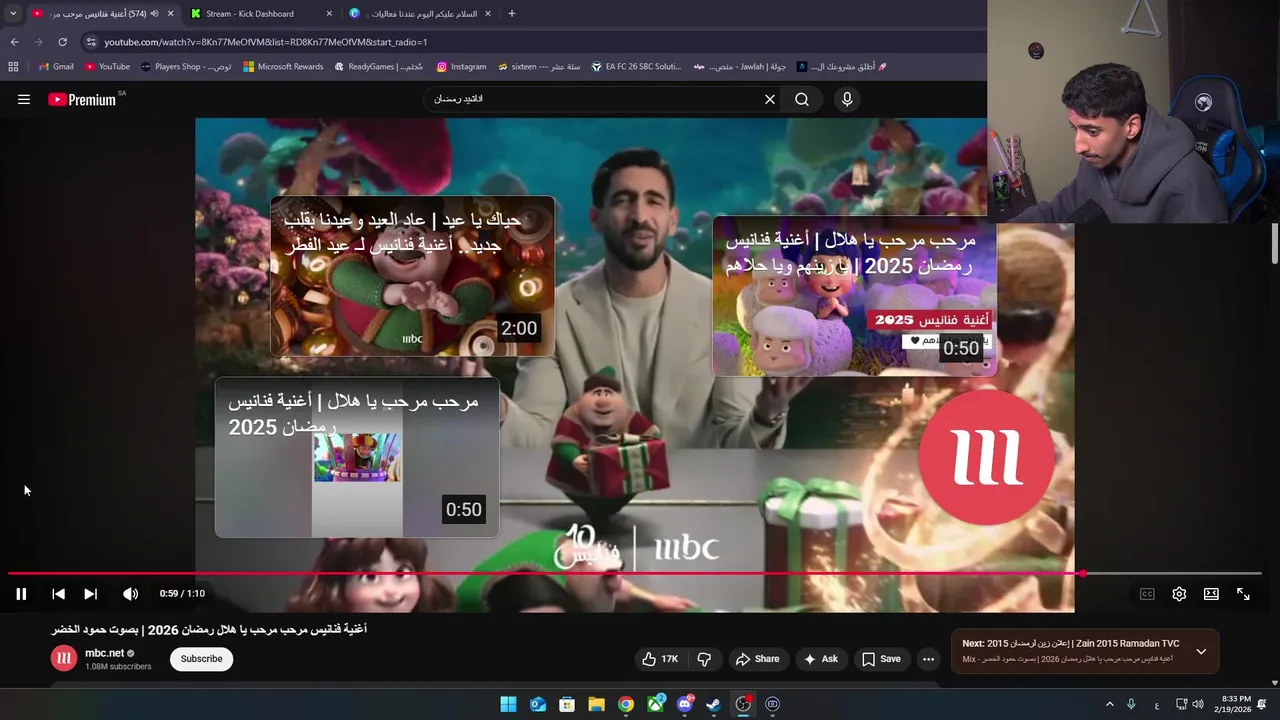The image size is (1280, 720).
Task: Open Xbox app from taskbar
Action: 655,704
